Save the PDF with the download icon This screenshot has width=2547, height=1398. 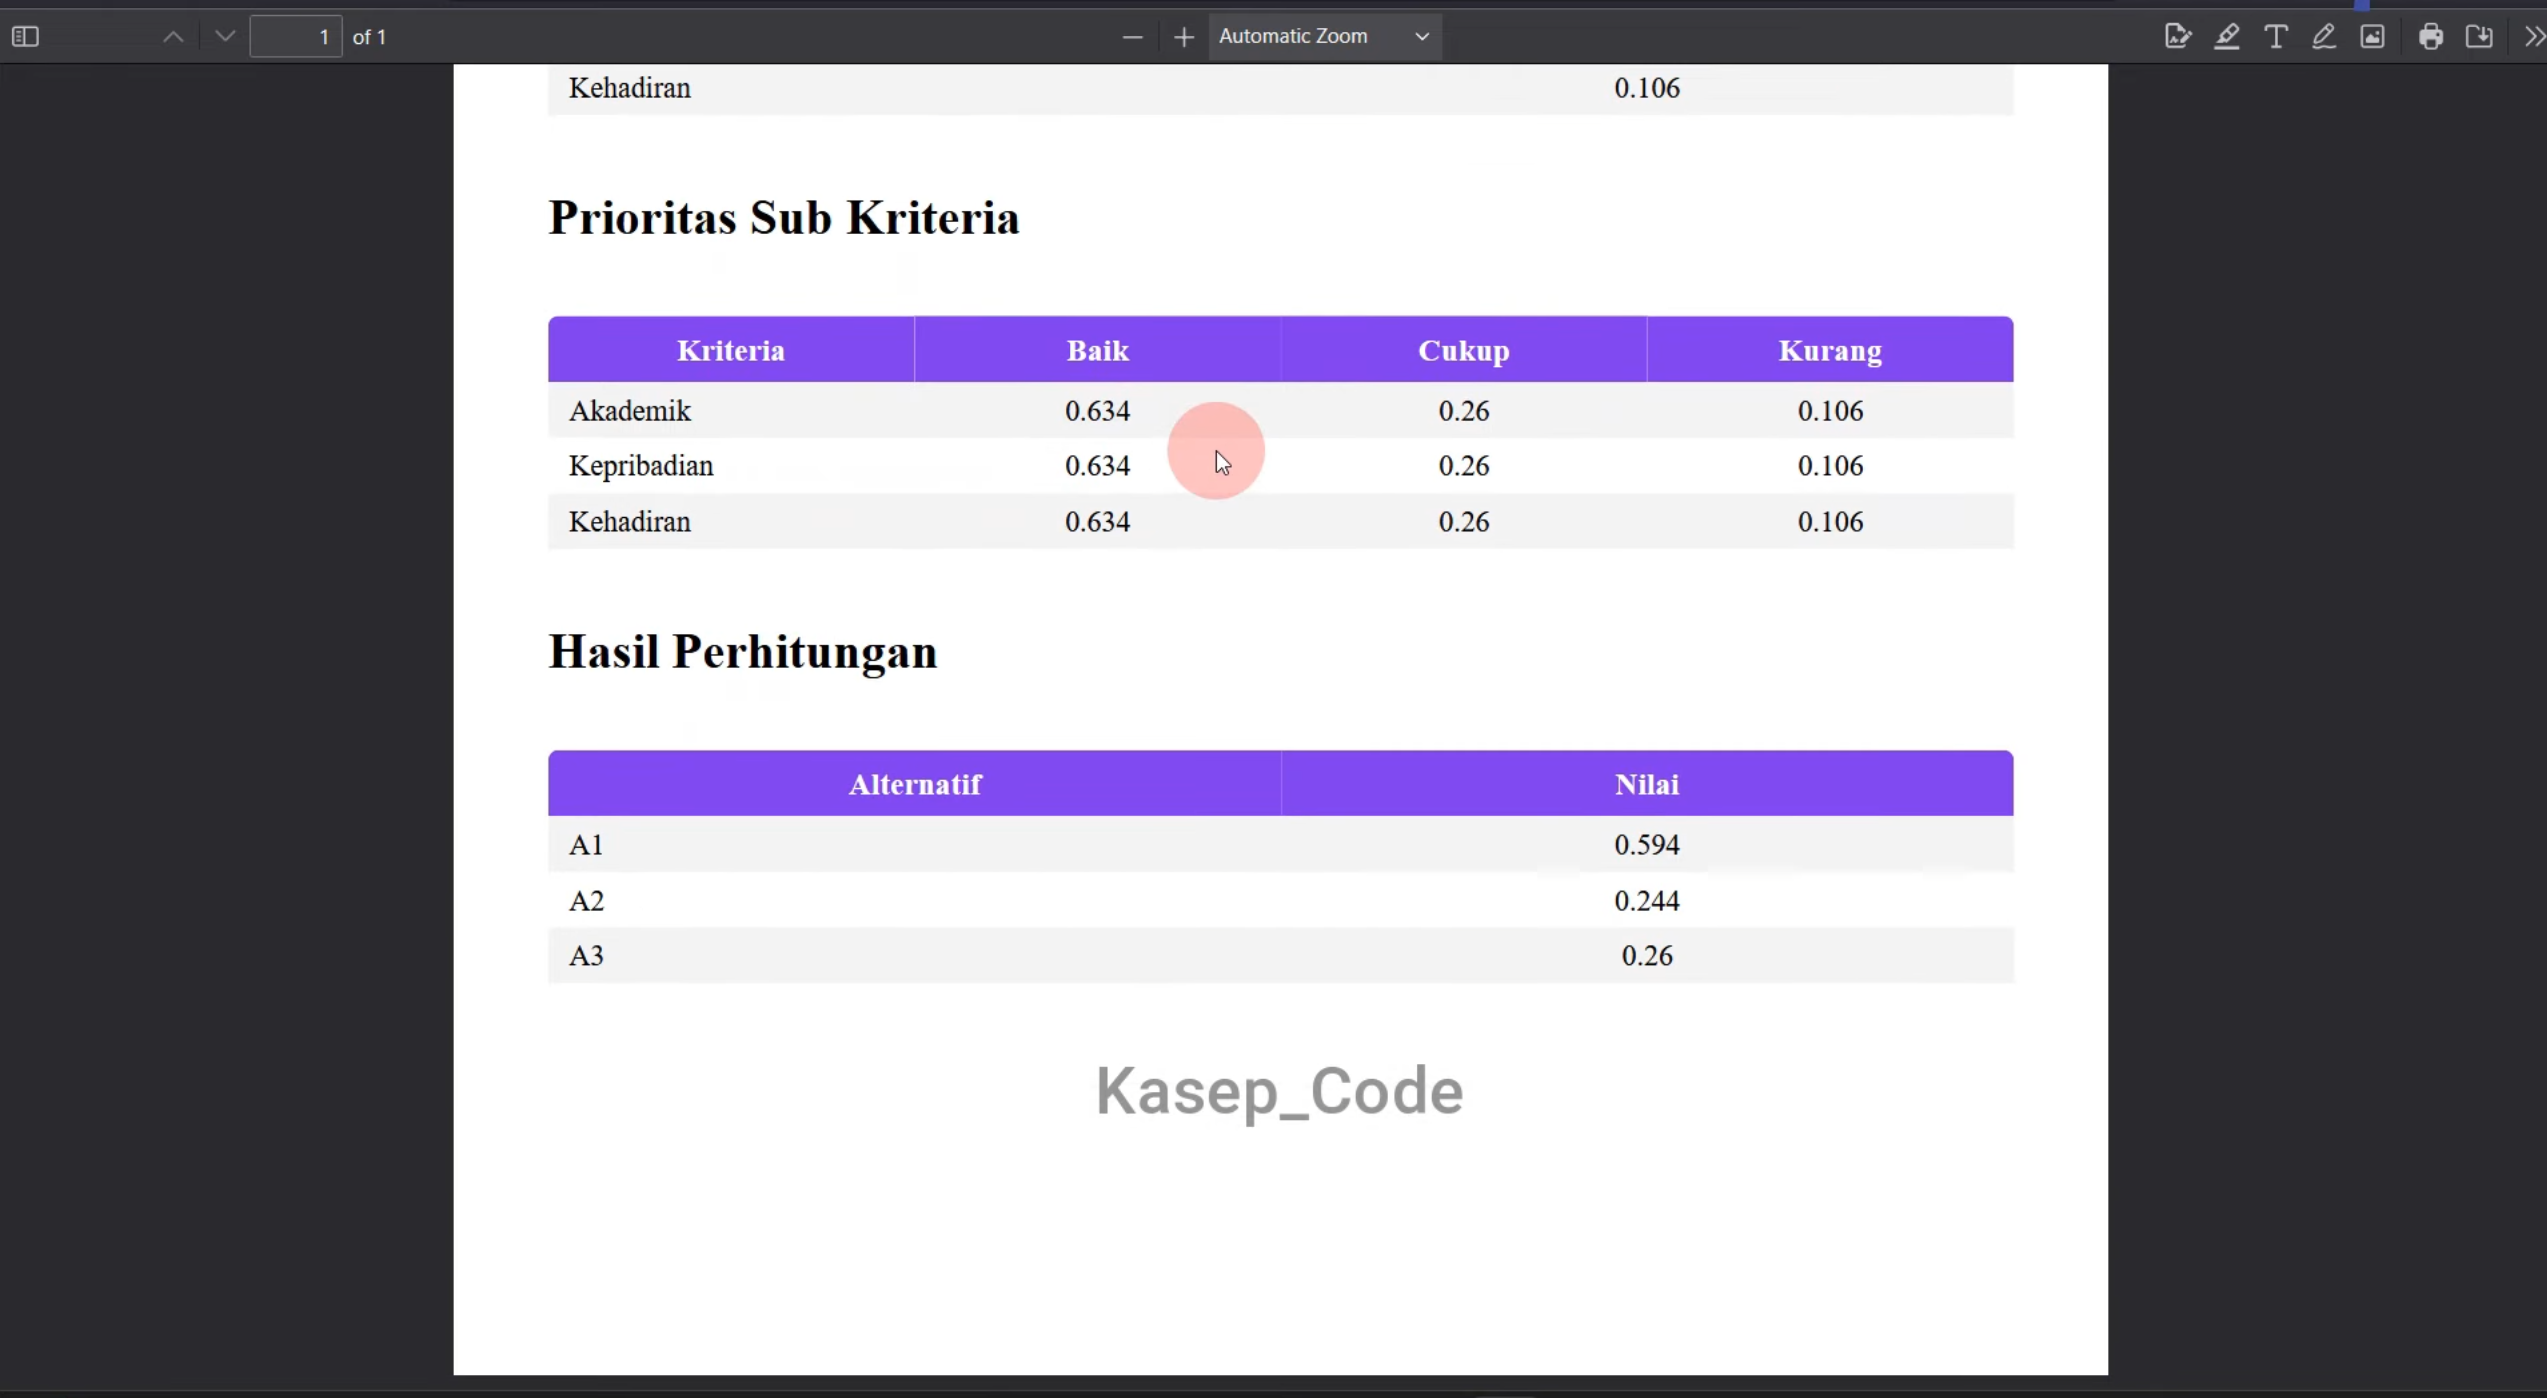tap(2480, 37)
